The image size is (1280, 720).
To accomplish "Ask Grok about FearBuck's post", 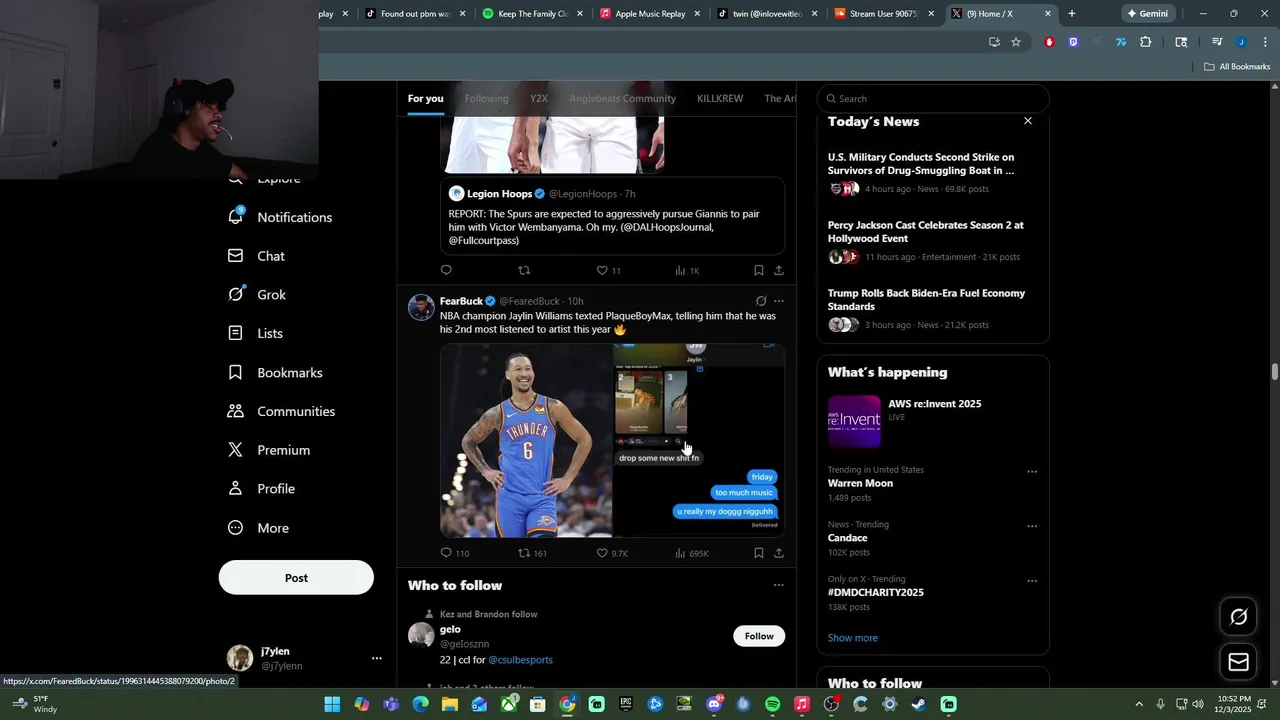I will 761,301.
